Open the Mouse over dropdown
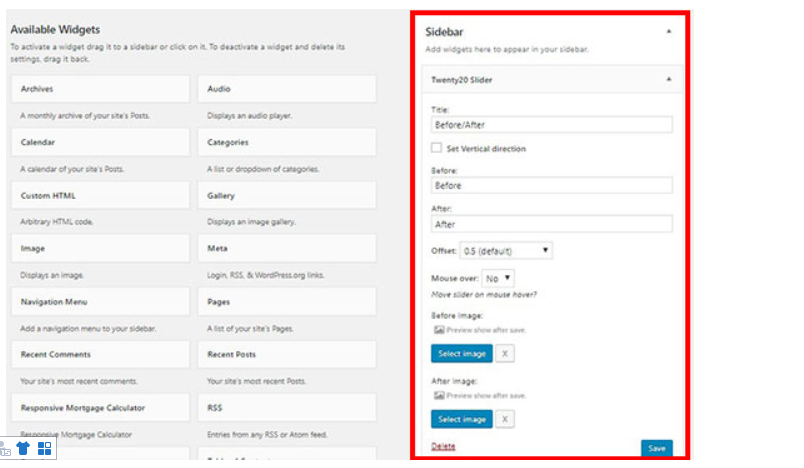804x468 pixels. 498,277
